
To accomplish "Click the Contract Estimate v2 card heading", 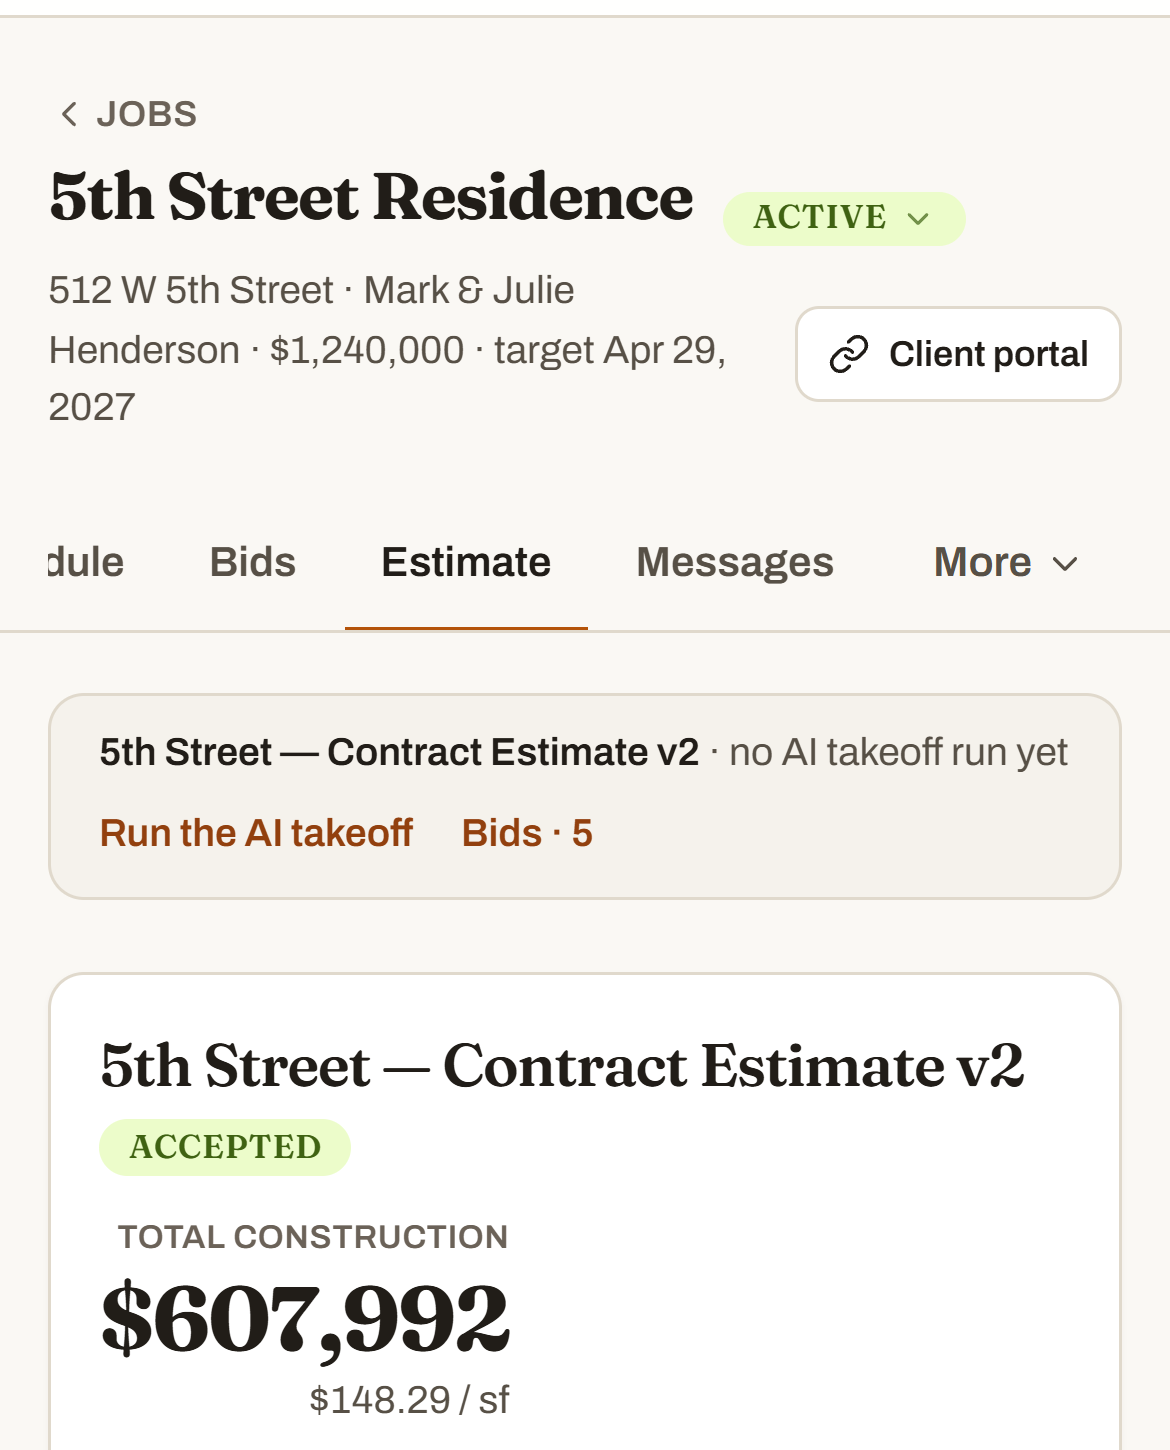I will pos(562,1066).
